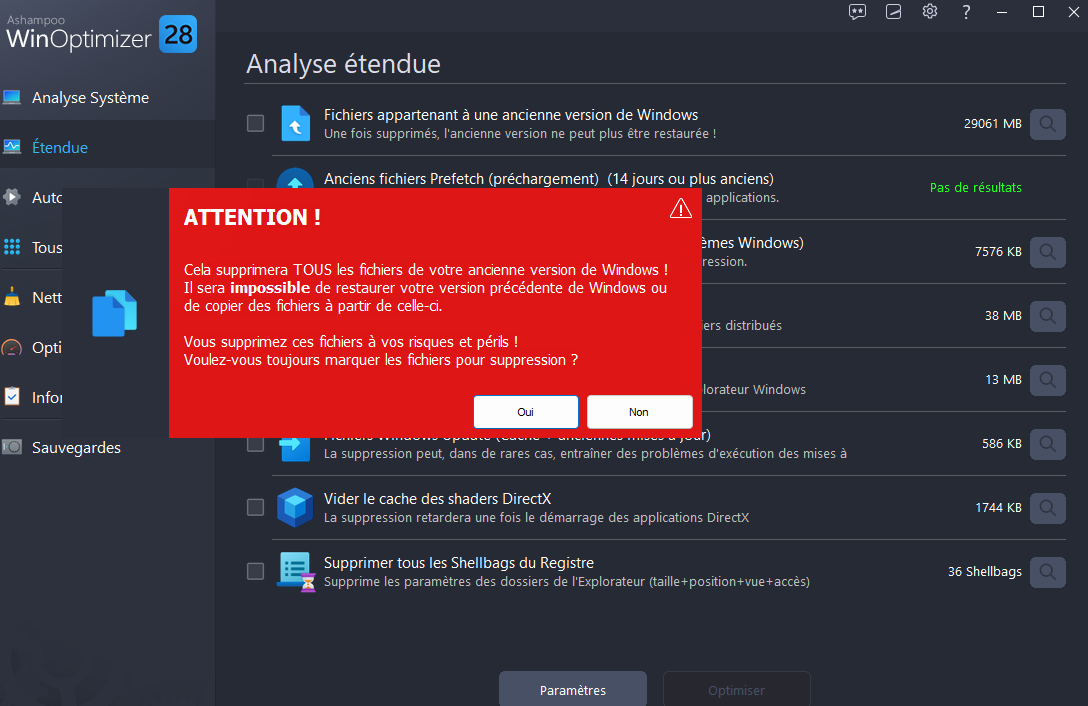Confirm deletion by clicking Oui
This screenshot has width=1088, height=706.
[525, 412]
